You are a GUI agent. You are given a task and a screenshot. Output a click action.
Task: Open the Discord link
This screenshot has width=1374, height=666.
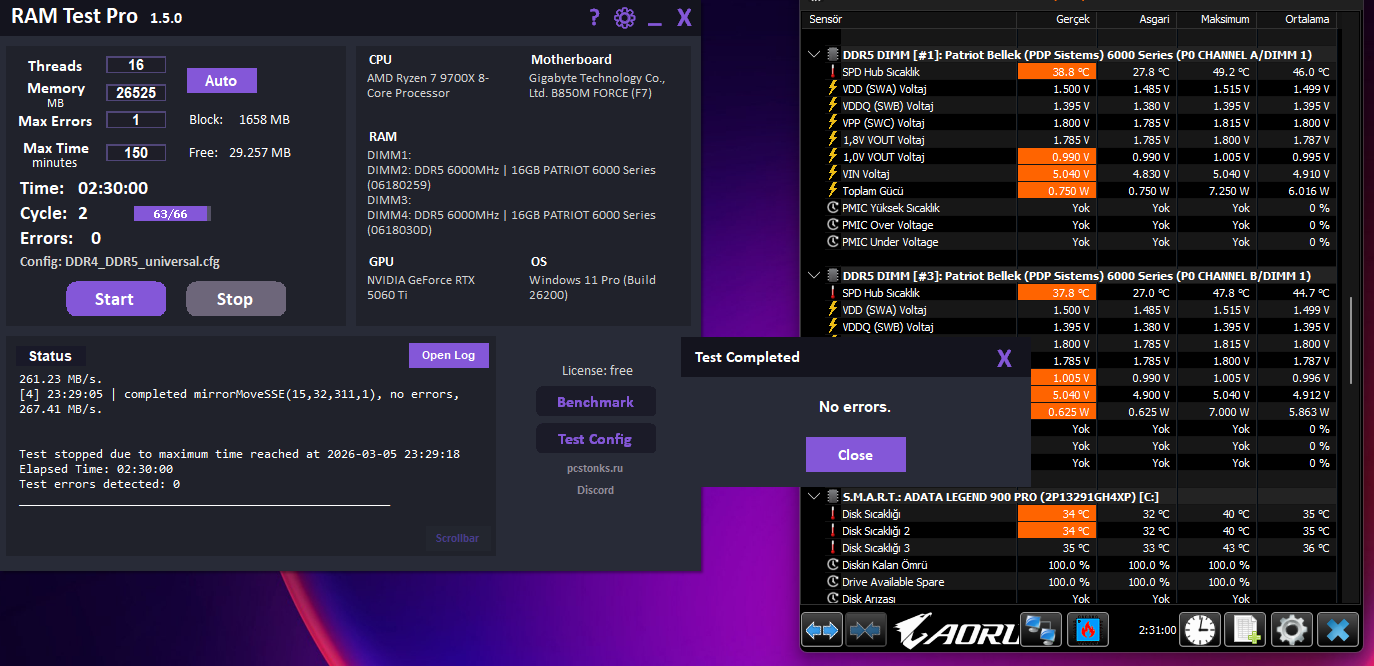595,490
